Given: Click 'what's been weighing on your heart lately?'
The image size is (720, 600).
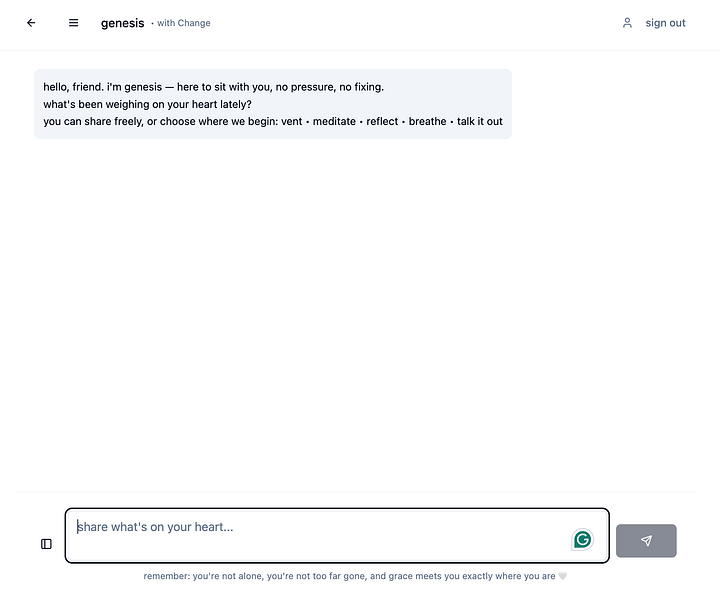Looking at the screenshot, I should pyautogui.click(x=147, y=104).
